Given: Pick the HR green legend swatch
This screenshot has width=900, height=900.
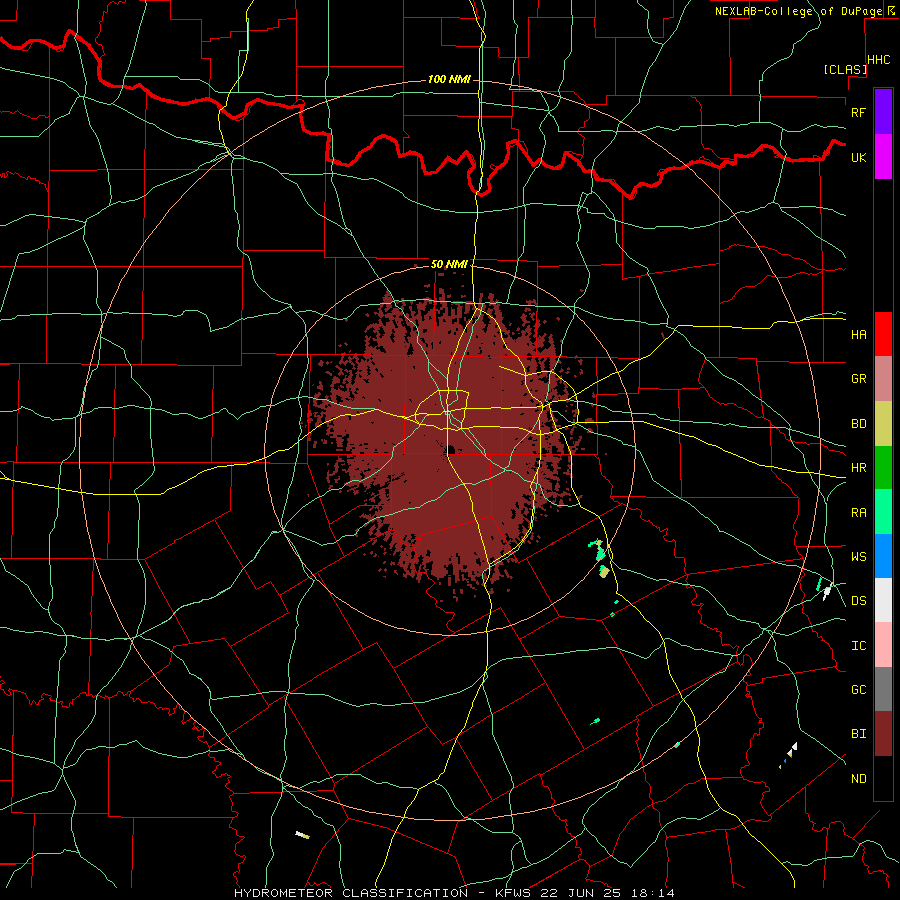Looking at the screenshot, I should click(x=883, y=467).
